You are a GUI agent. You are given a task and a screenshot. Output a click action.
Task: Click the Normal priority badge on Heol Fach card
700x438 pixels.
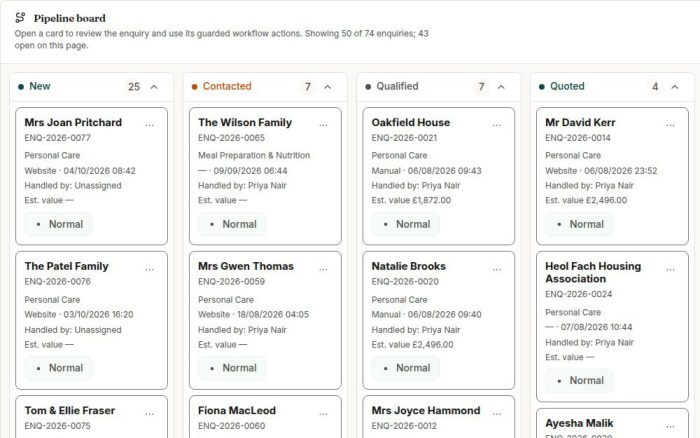(x=579, y=380)
